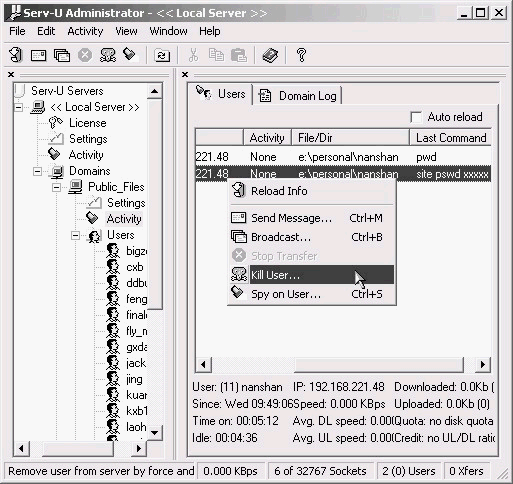Enable the Auto reload checkbox
This screenshot has width=513, height=484.
tap(416, 117)
